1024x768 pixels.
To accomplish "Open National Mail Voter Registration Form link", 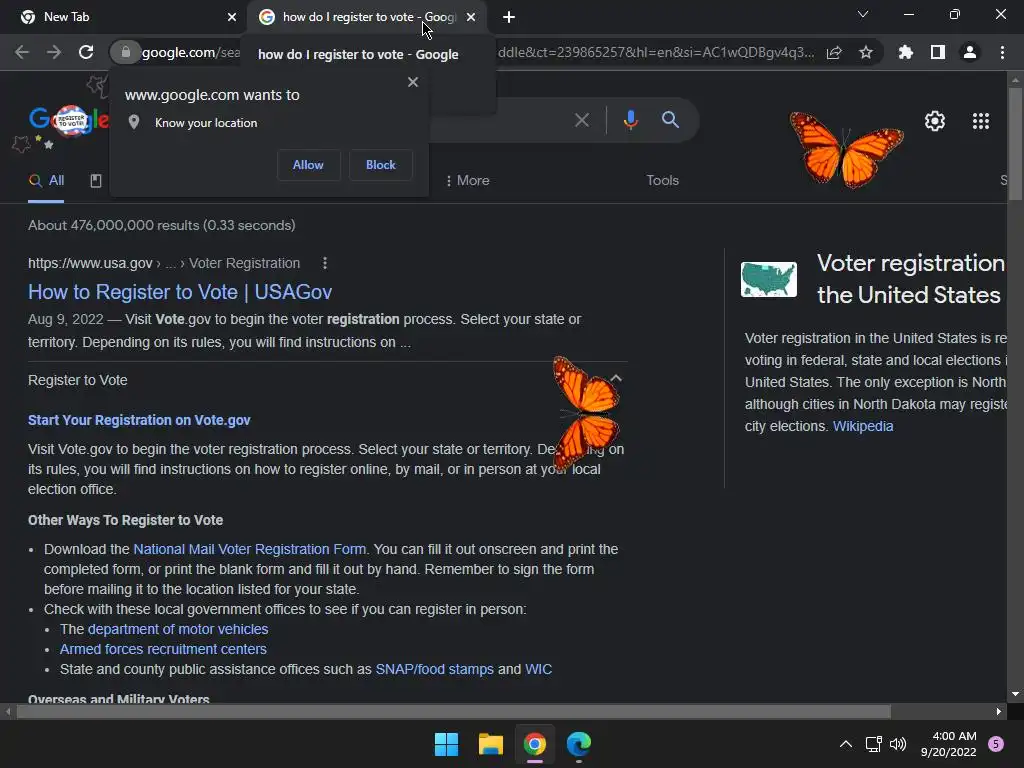I will (x=249, y=549).
